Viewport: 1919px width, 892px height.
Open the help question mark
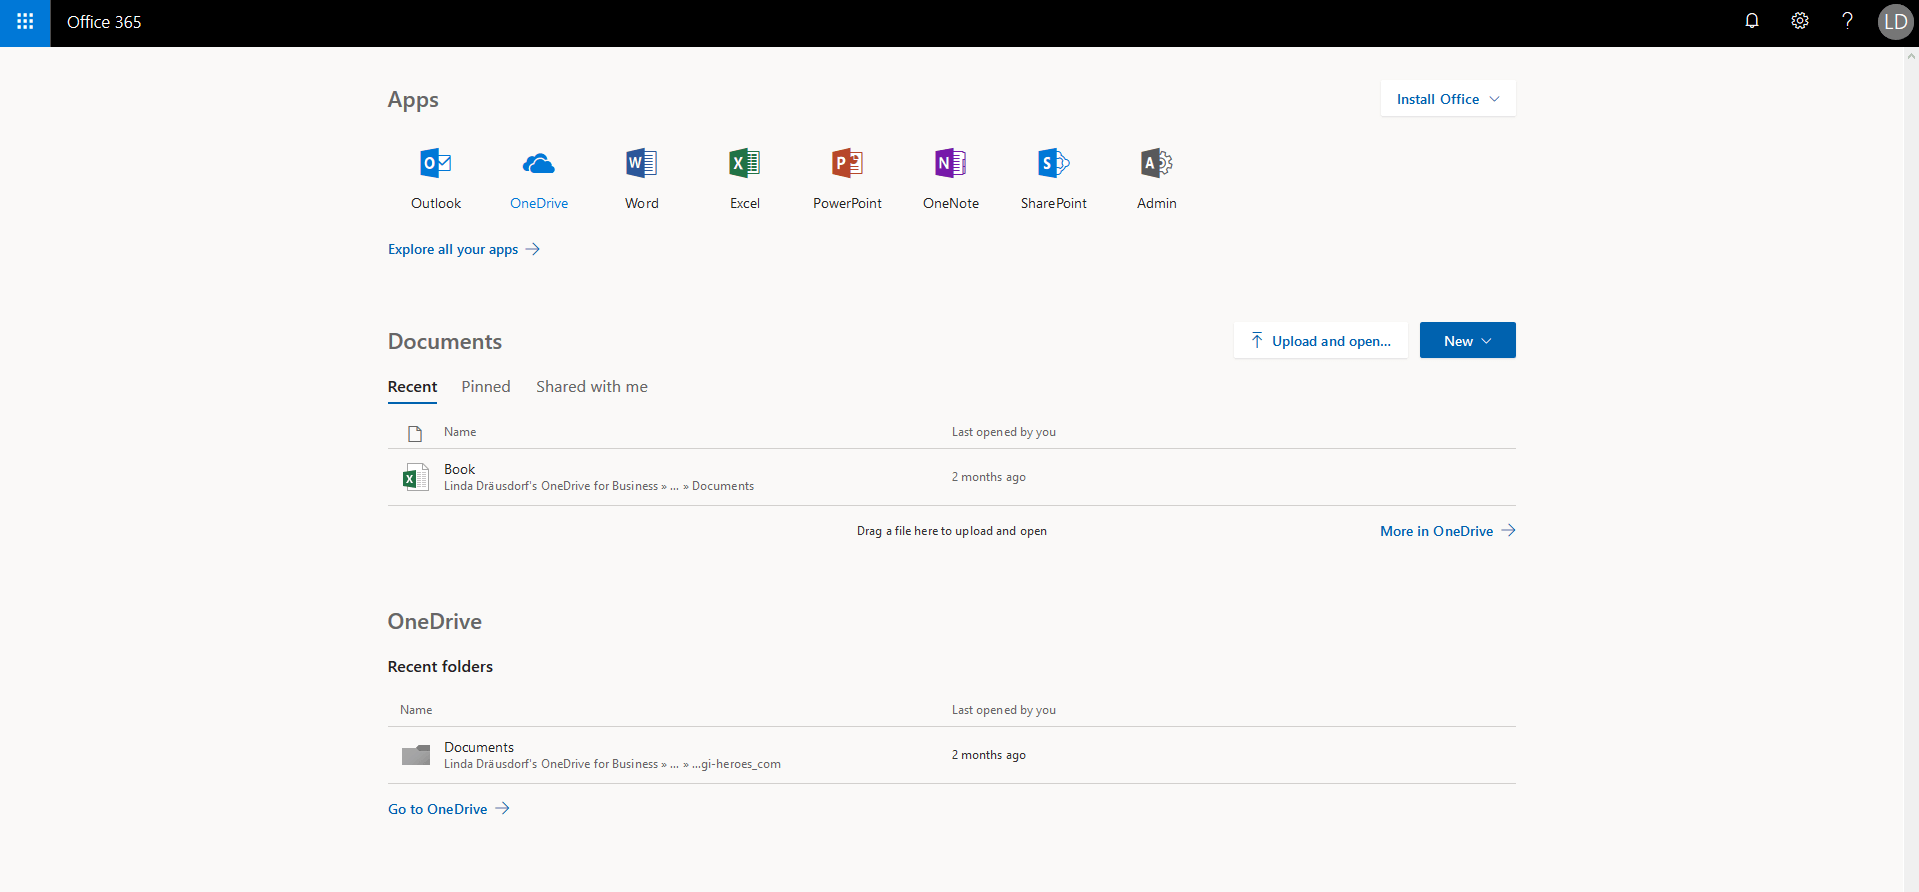pos(1847,21)
